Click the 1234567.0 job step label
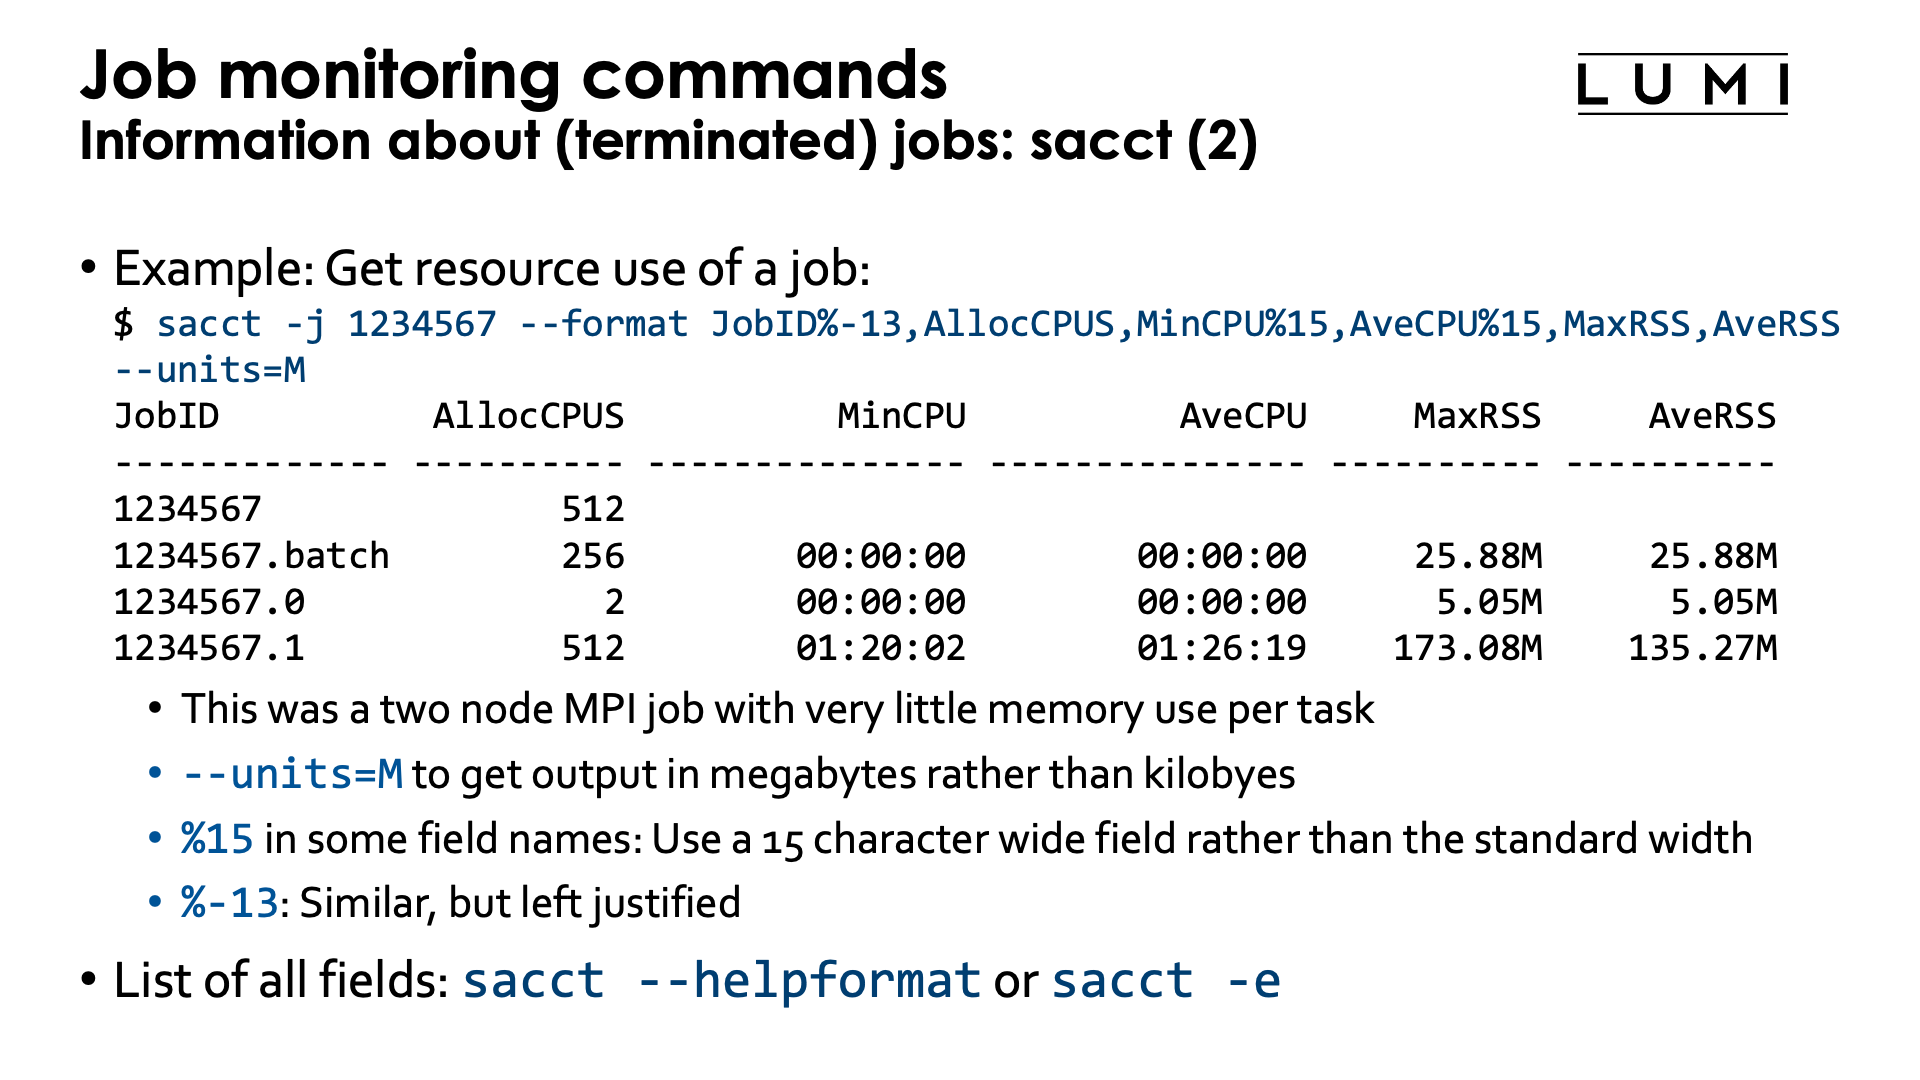 pyautogui.click(x=209, y=602)
